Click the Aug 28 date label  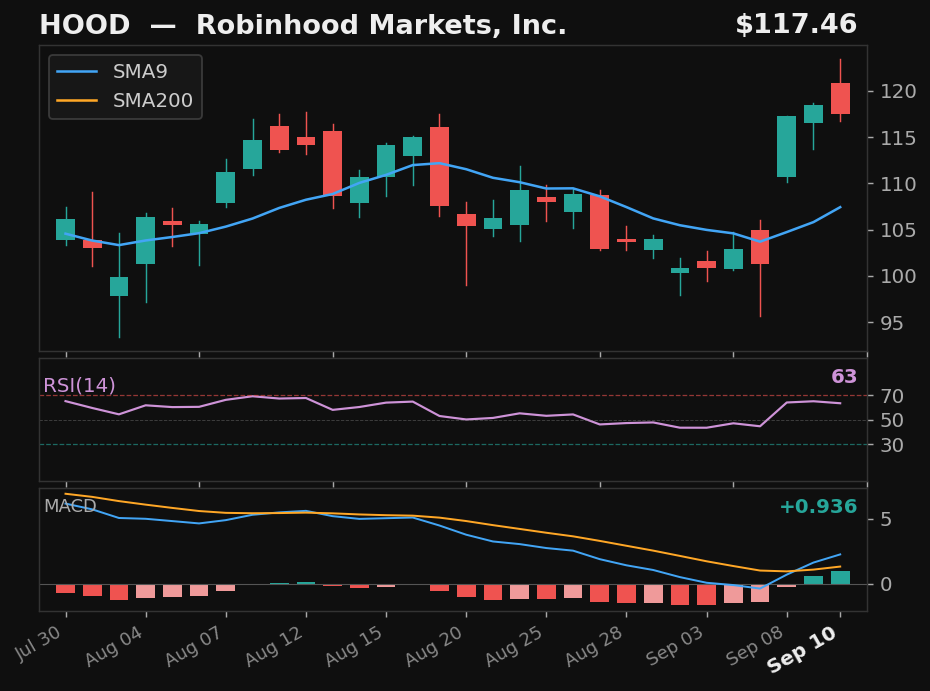[594, 646]
